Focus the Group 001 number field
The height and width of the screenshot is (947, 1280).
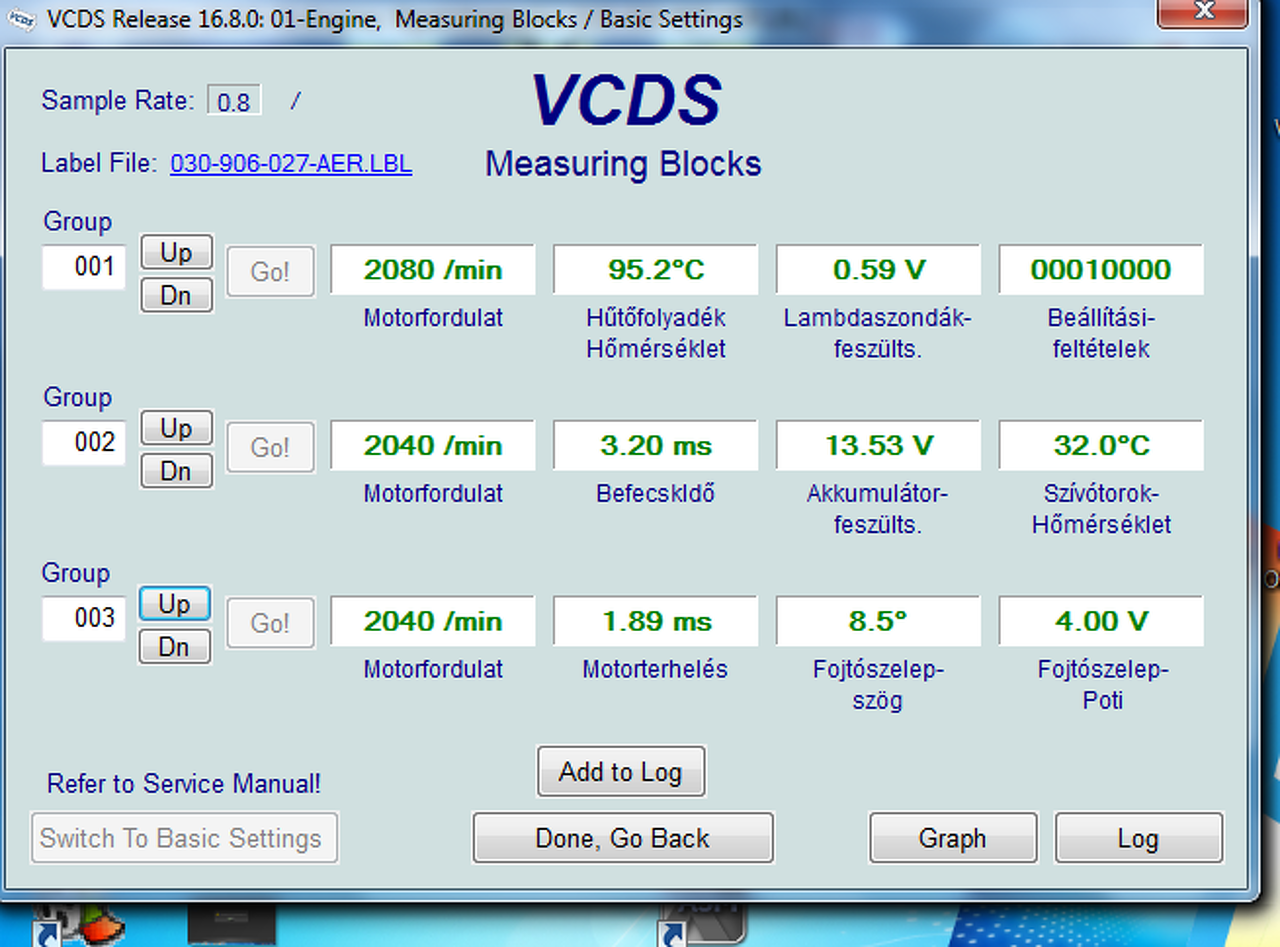pos(84,267)
